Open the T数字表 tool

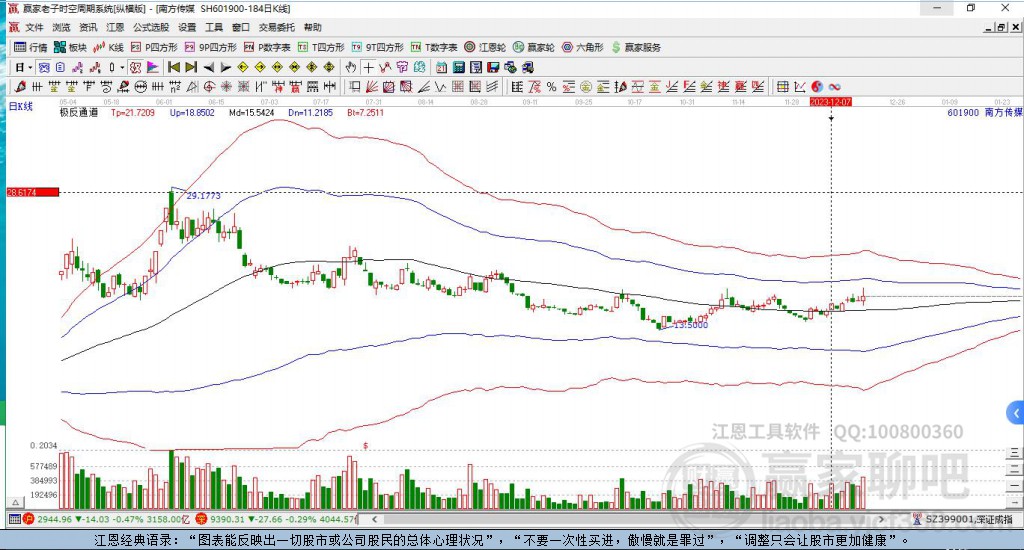click(x=434, y=47)
